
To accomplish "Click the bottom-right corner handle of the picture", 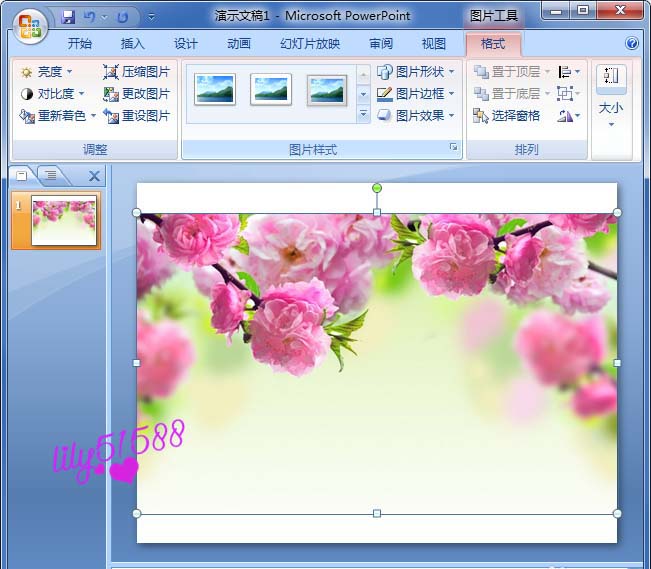I will tap(617, 514).
